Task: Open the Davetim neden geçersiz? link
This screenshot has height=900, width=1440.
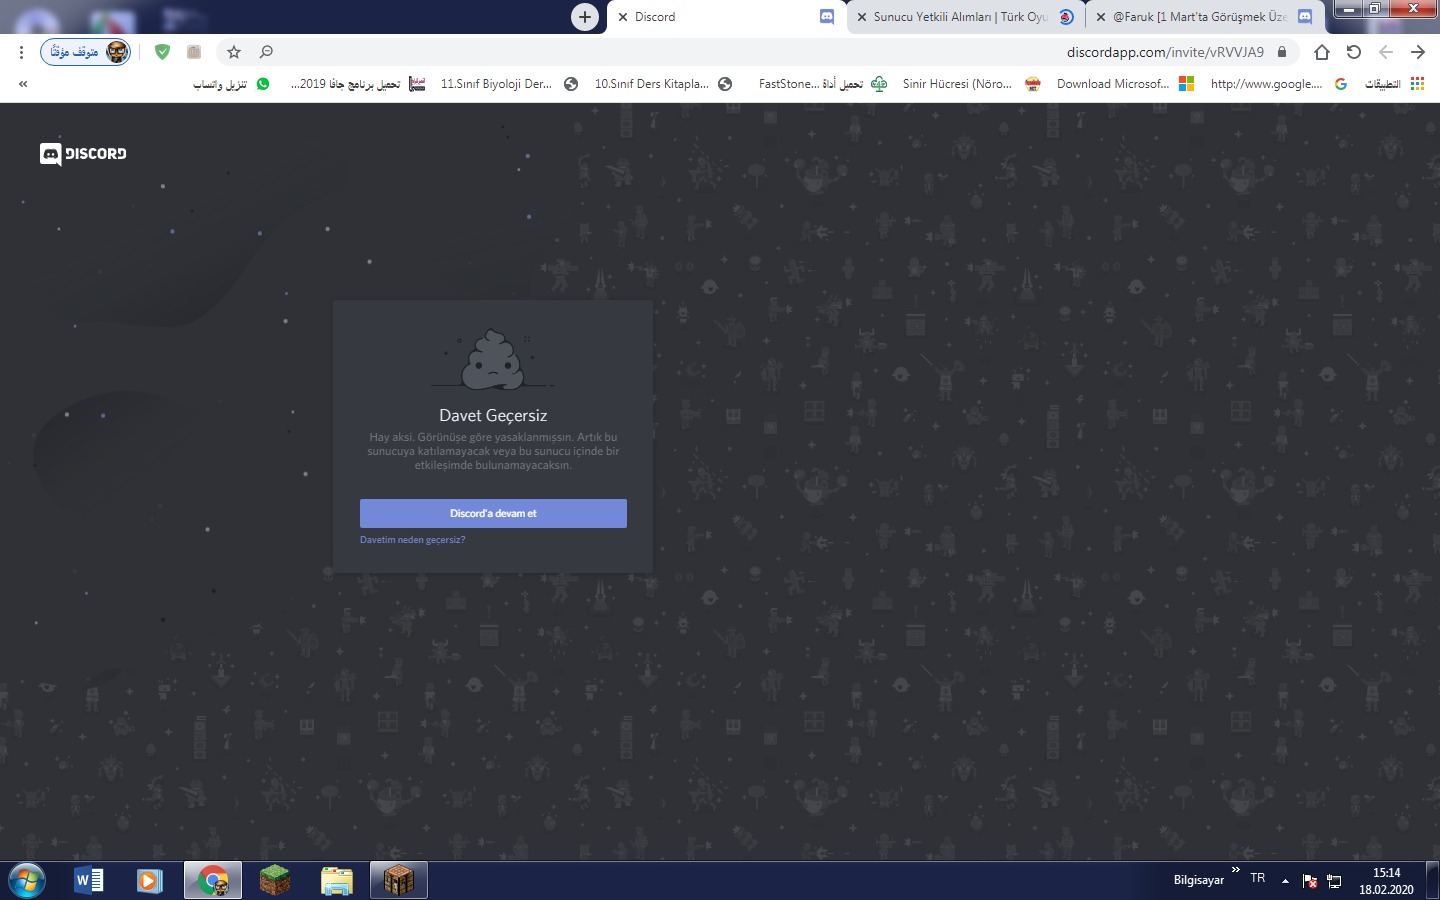Action: coord(412,540)
